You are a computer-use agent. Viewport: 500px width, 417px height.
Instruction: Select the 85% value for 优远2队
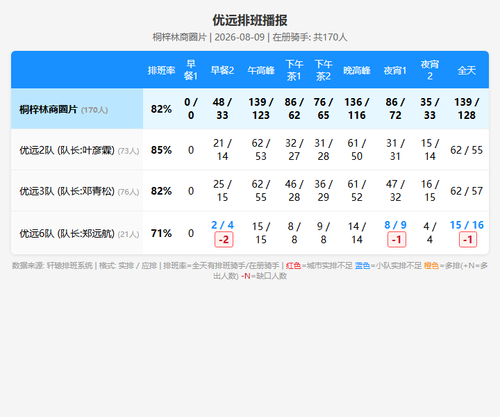(161, 150)
